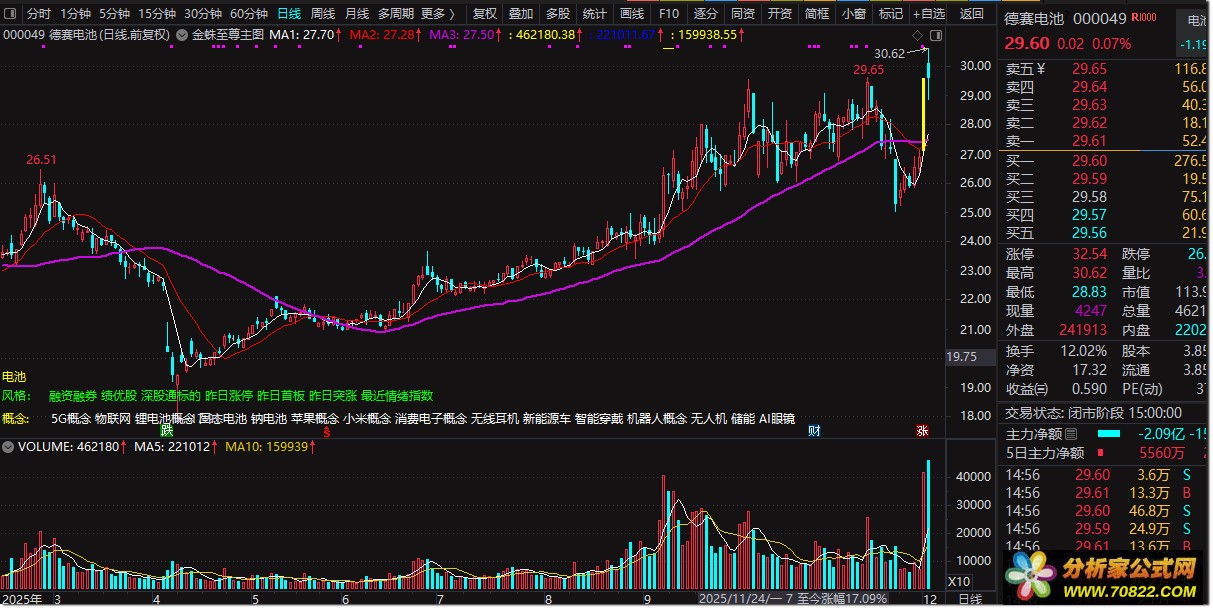This screenshot has height=608, width=1213.
Task: Open the main chart indicator dropdown circle icon
Action: point(181,34)
